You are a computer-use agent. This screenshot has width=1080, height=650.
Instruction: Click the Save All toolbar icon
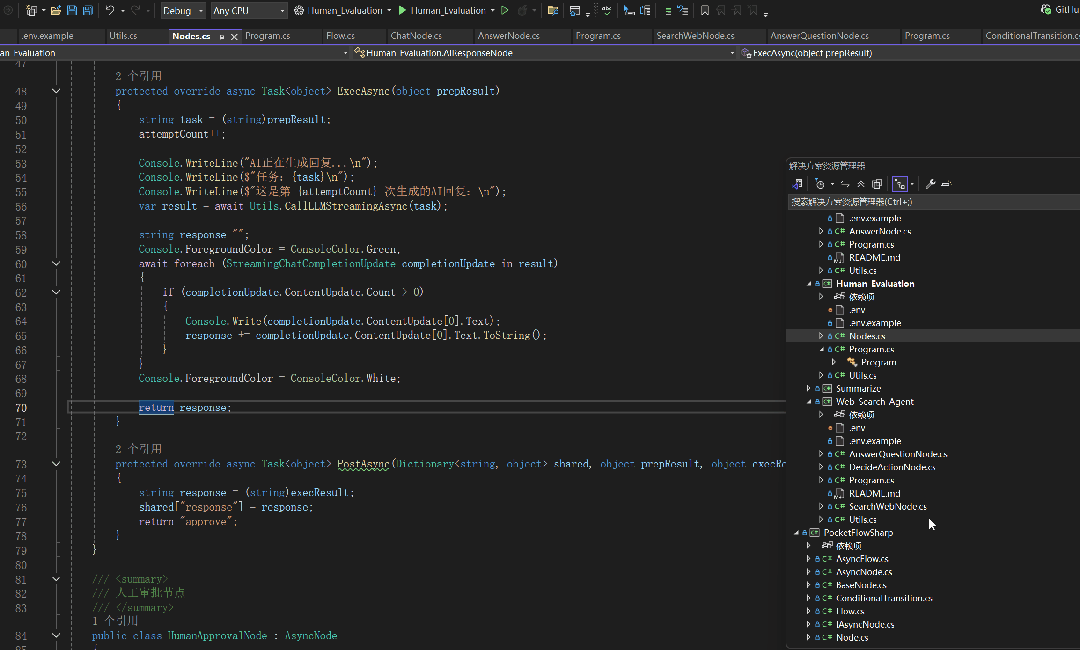(x=87, y=10)
